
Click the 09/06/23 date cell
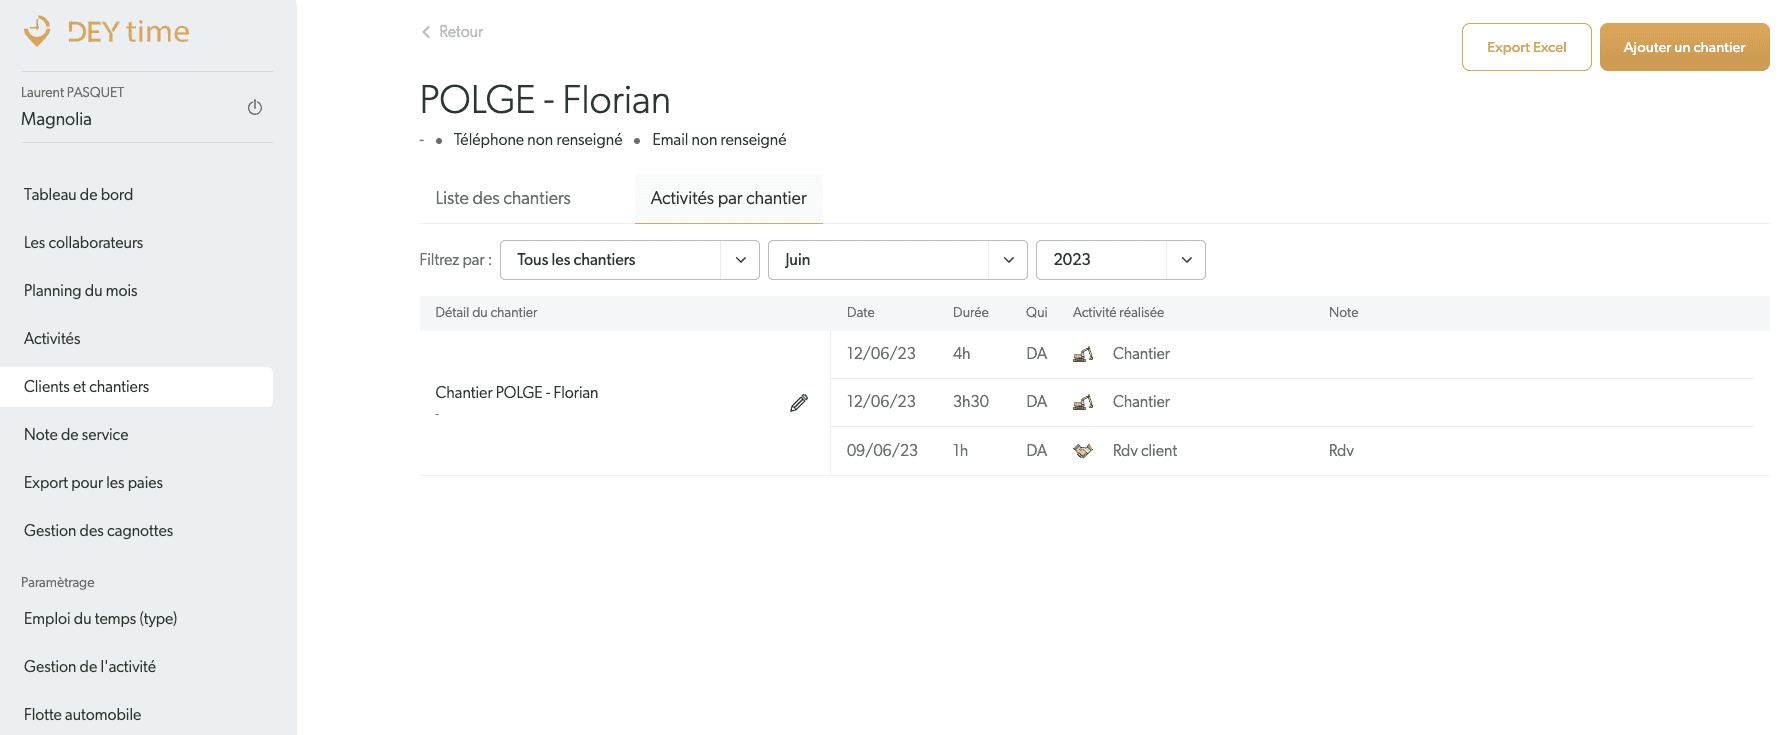(x=882, y=451)
